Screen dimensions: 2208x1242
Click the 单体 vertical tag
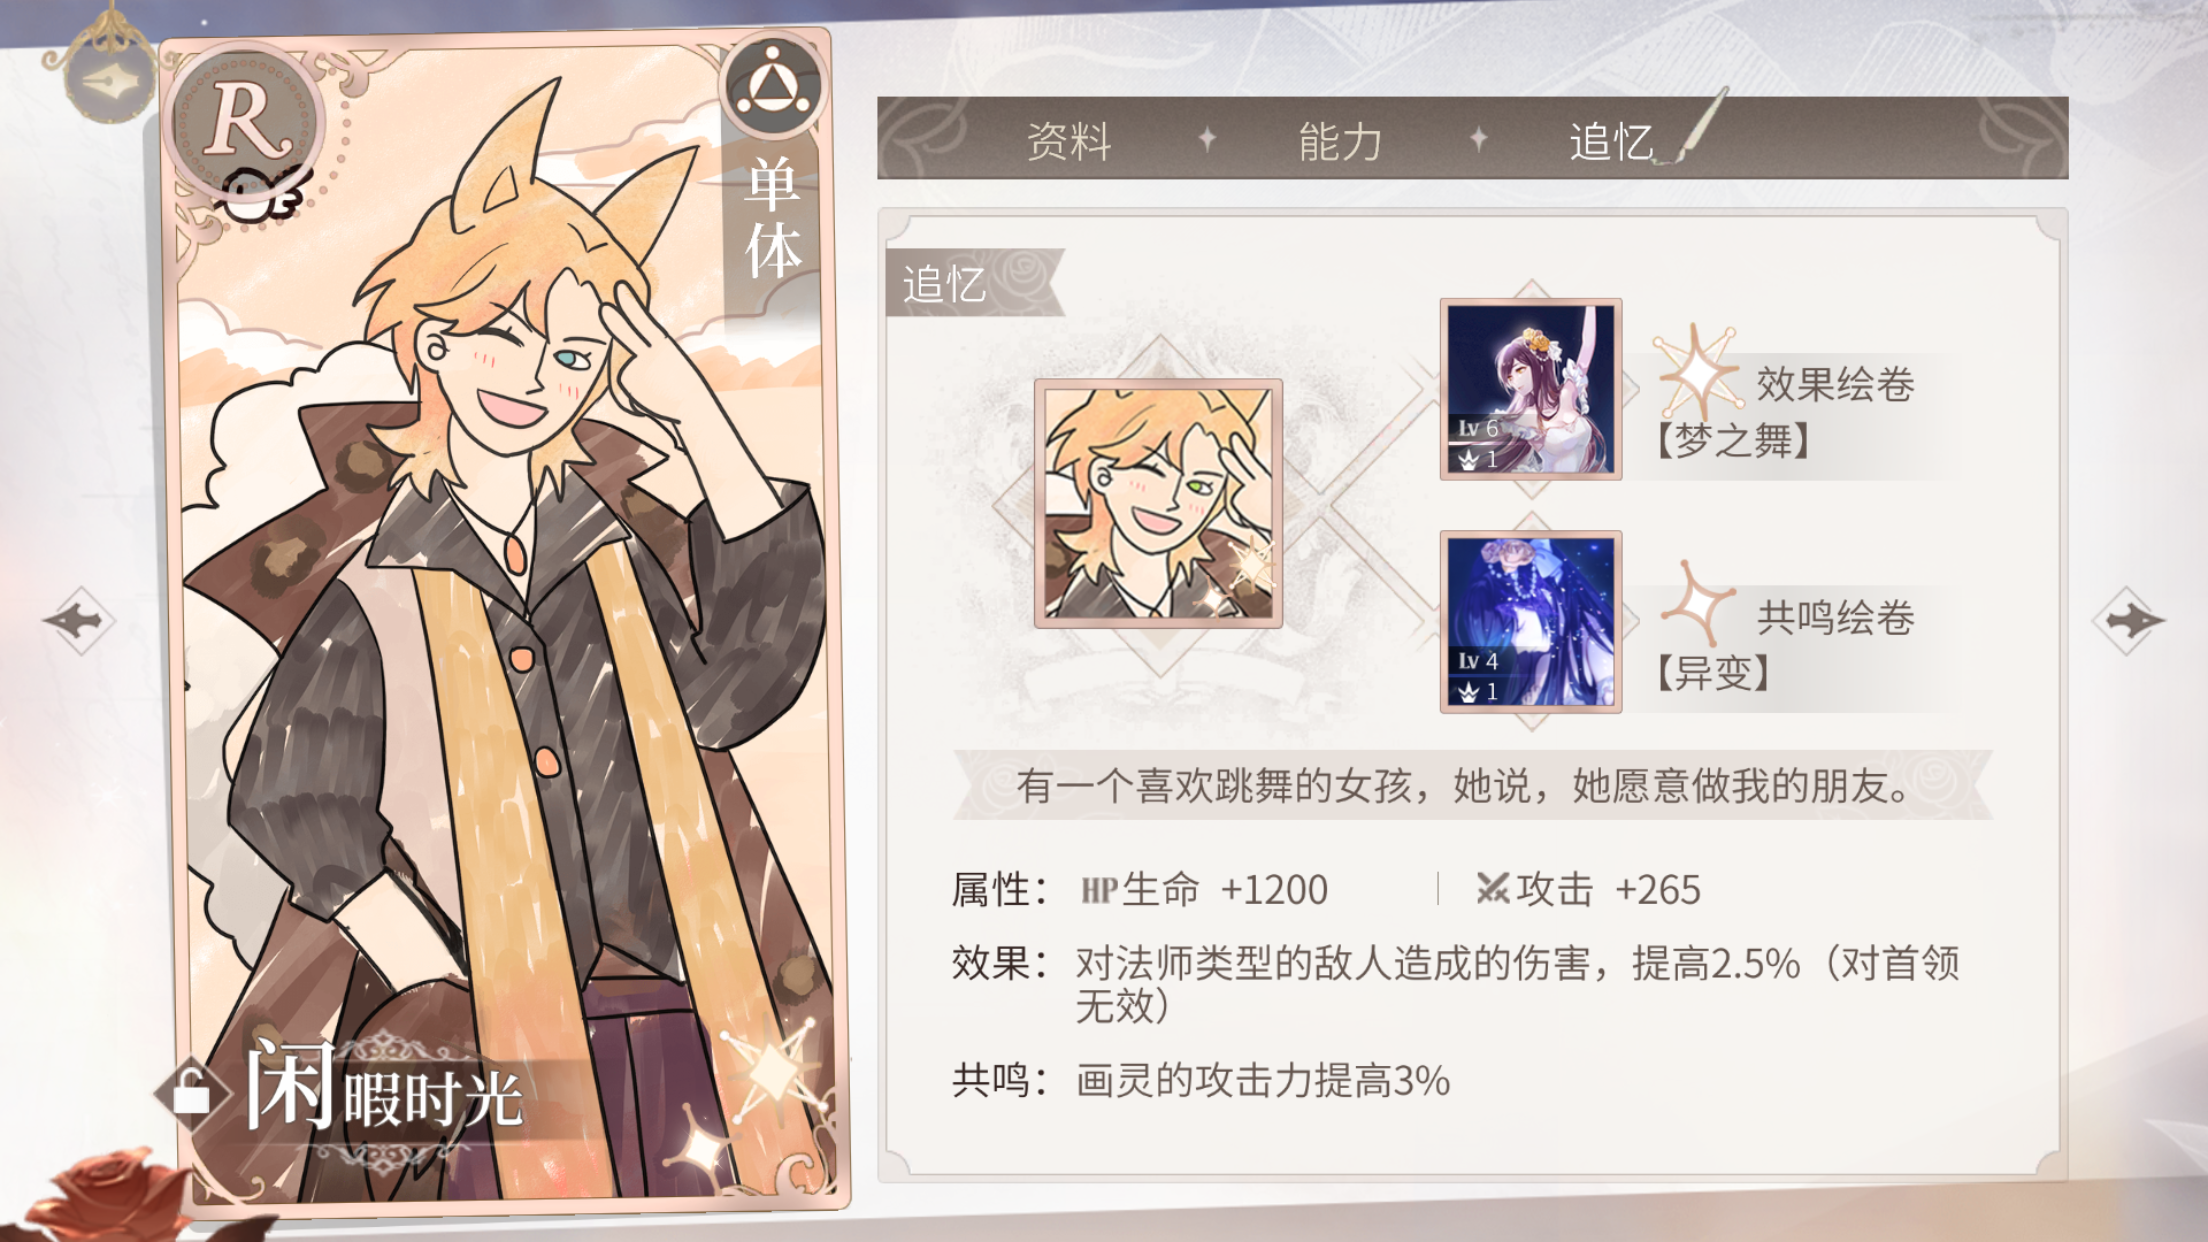click(x=773, y=217)
